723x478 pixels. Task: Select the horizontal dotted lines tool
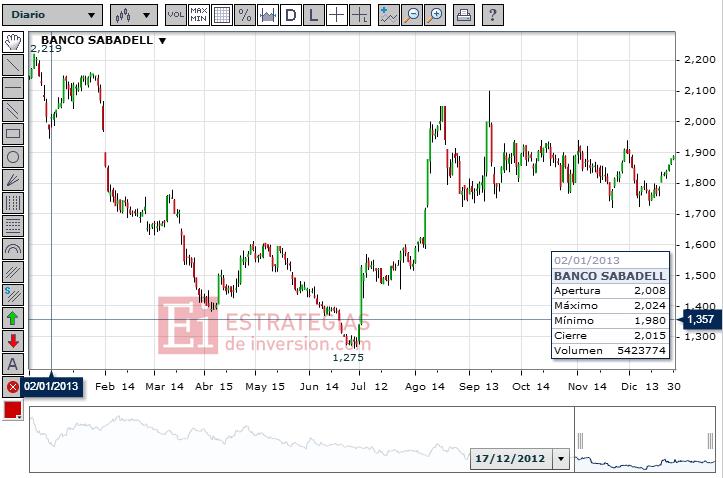pos(13,226)
